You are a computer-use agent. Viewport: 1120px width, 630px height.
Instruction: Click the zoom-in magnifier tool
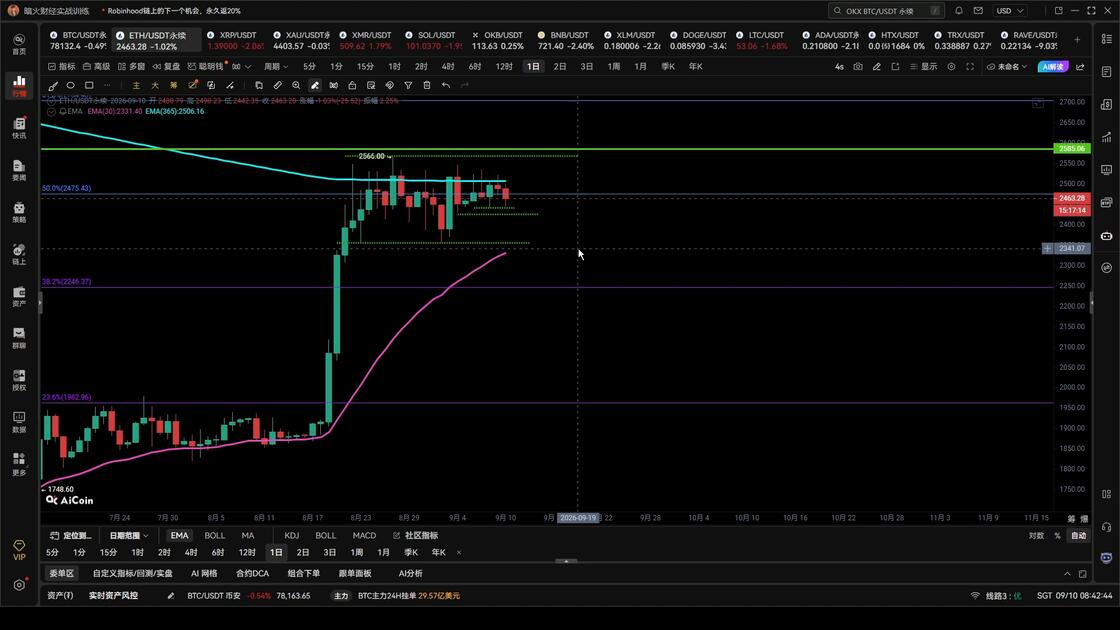(x=296, y=86)
